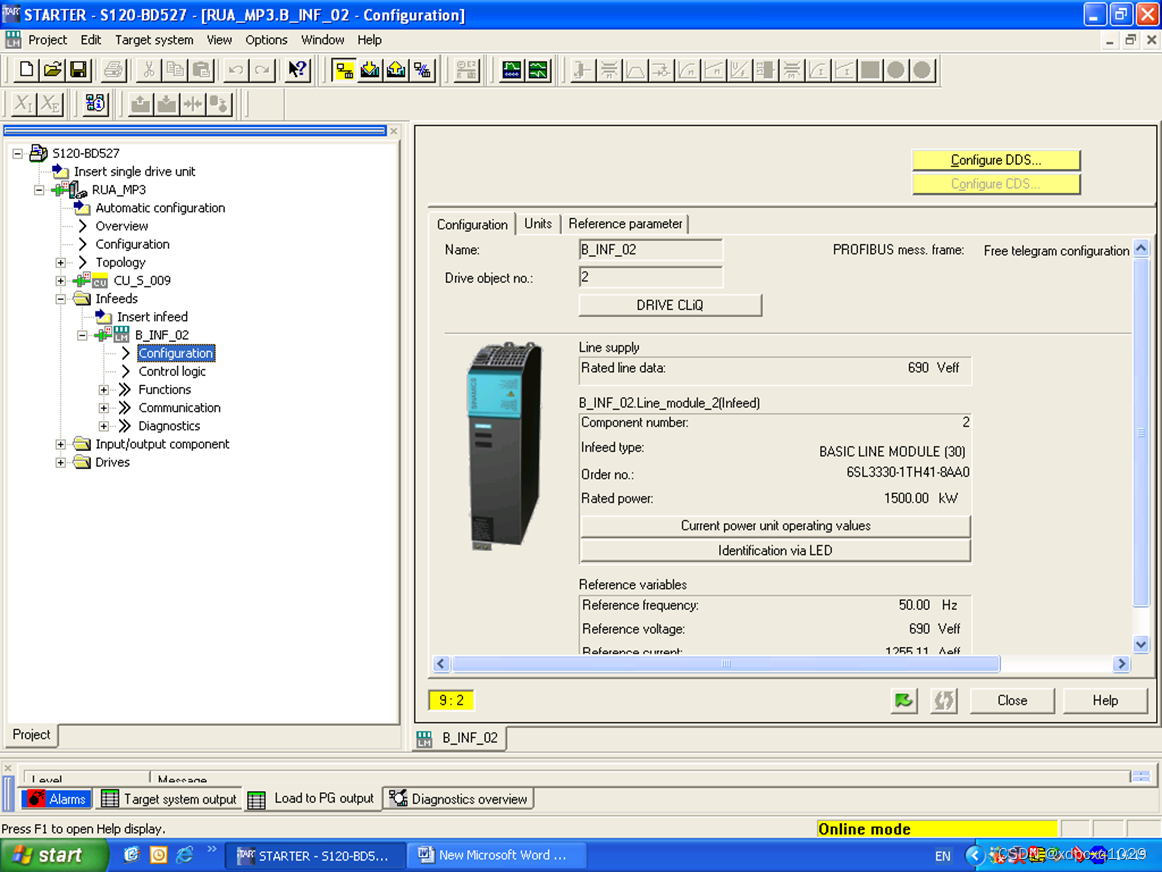This screenshot has height=872, width=1162.
Task: Click the XI toolbar icon
Action: (x=24, y=103)
